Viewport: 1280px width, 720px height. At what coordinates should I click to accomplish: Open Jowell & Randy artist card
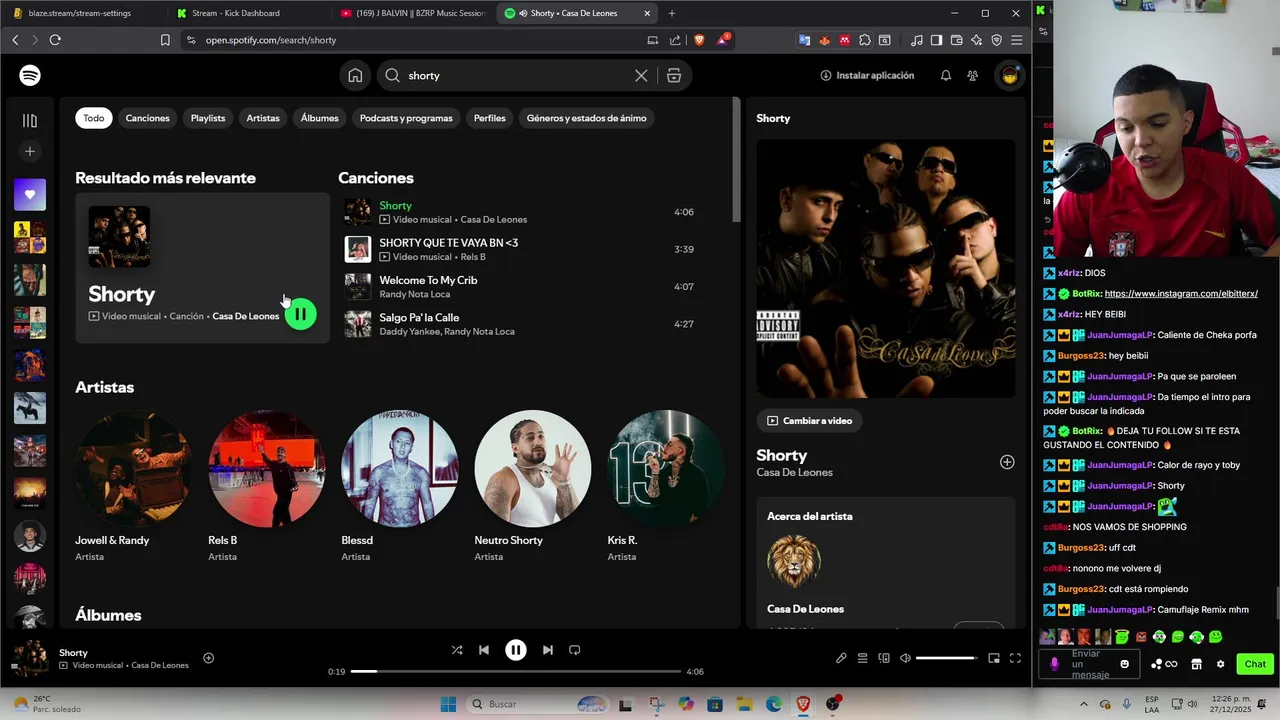click(133, 486)
